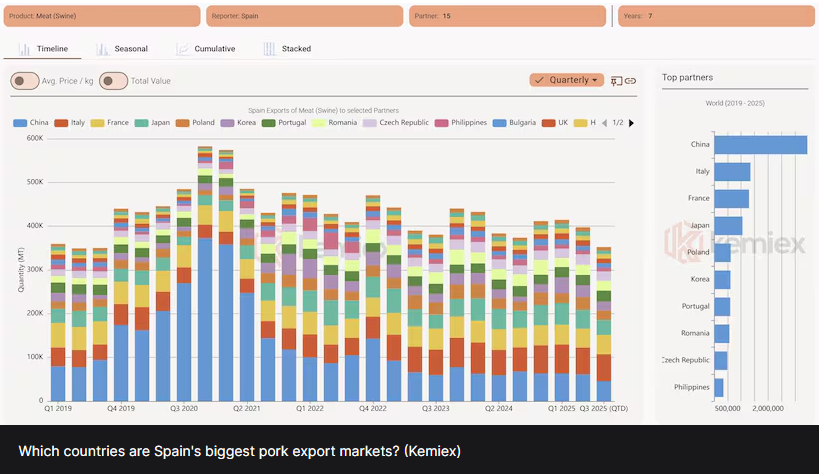Image resolution: width=819 pixels, height=474 pixels.
Task: Copy chart link with the chain icon
Action: [x=631, y=80]
